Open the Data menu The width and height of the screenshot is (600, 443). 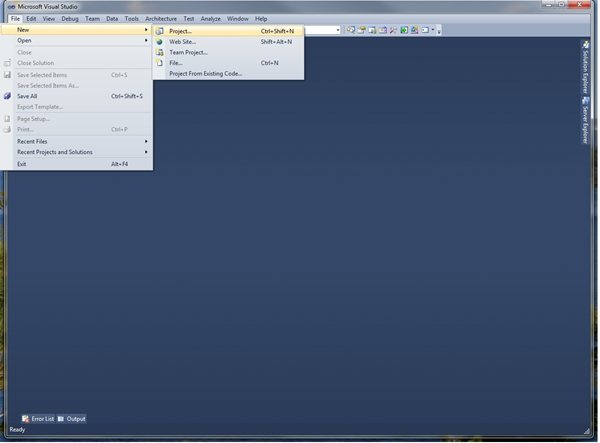click(112, 19)
